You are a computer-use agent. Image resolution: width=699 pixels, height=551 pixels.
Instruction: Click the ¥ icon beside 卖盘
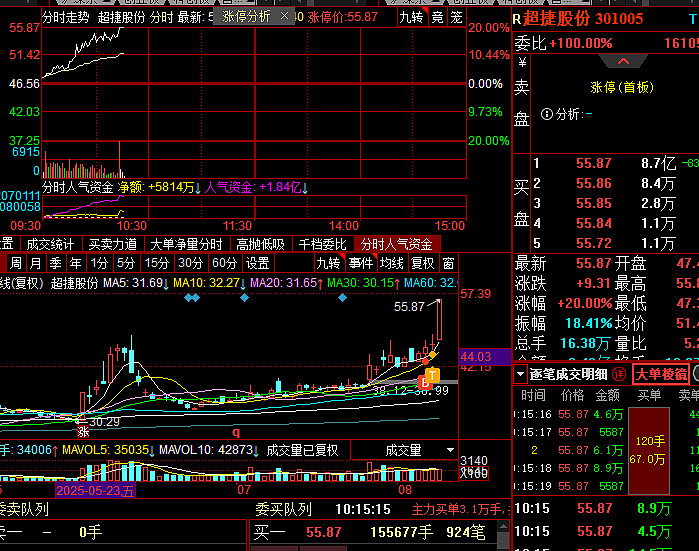[x=522, y=62]
